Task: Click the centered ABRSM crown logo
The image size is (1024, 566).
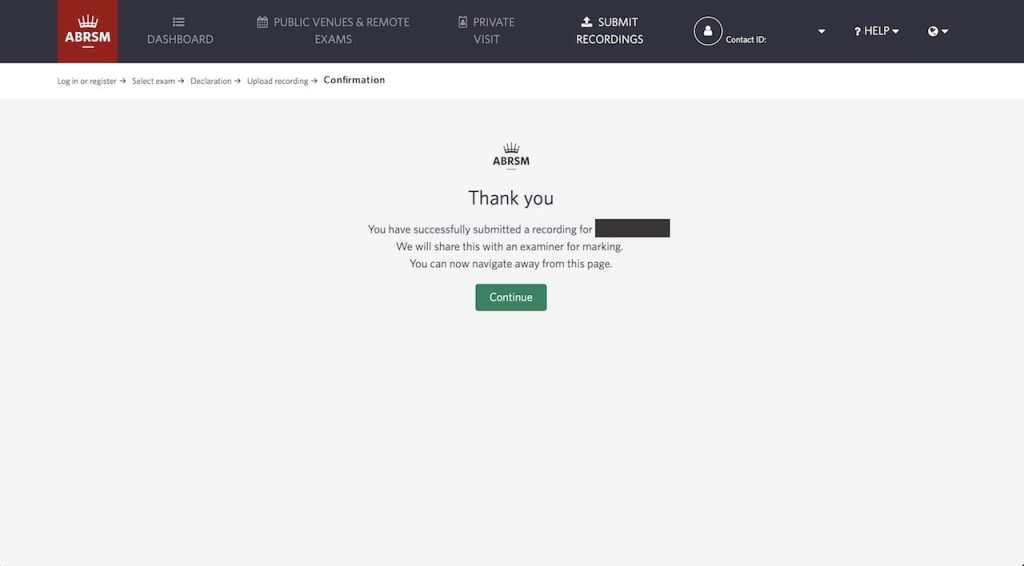Action: click(x=511, y=156)
